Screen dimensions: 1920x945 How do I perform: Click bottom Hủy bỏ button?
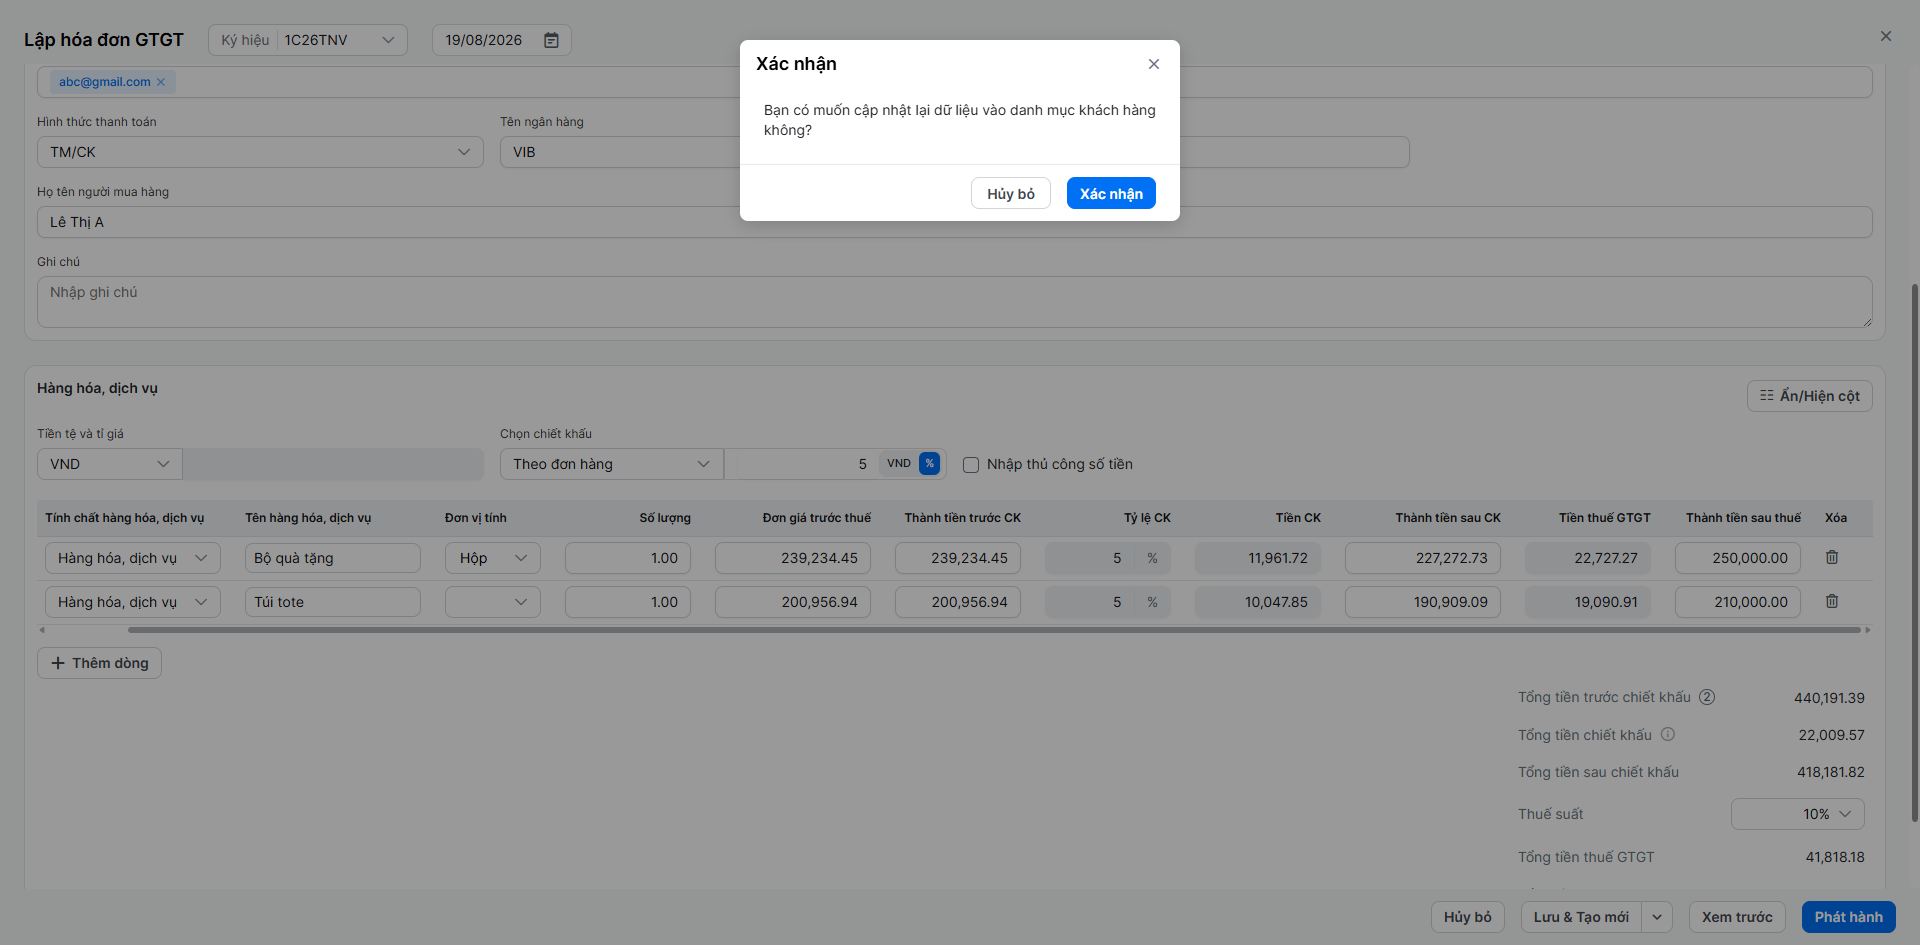[1467, 917]
